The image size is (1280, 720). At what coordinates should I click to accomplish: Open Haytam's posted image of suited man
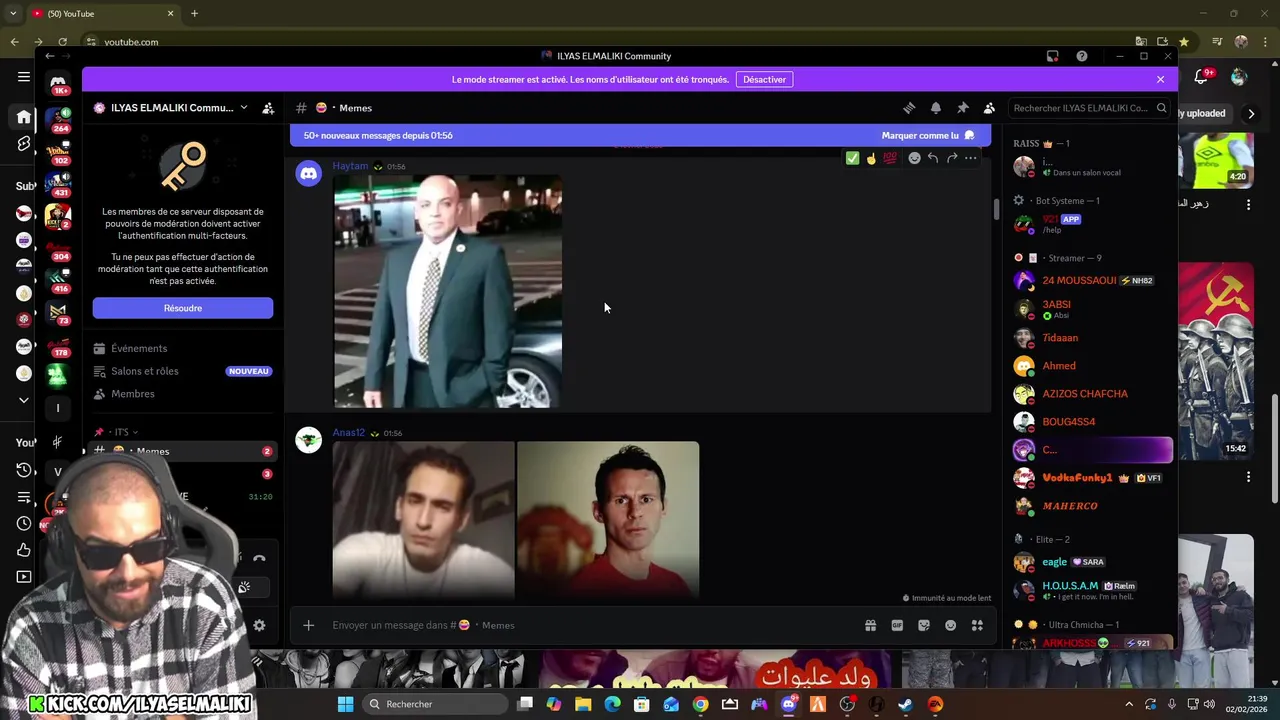coord(448,292)
